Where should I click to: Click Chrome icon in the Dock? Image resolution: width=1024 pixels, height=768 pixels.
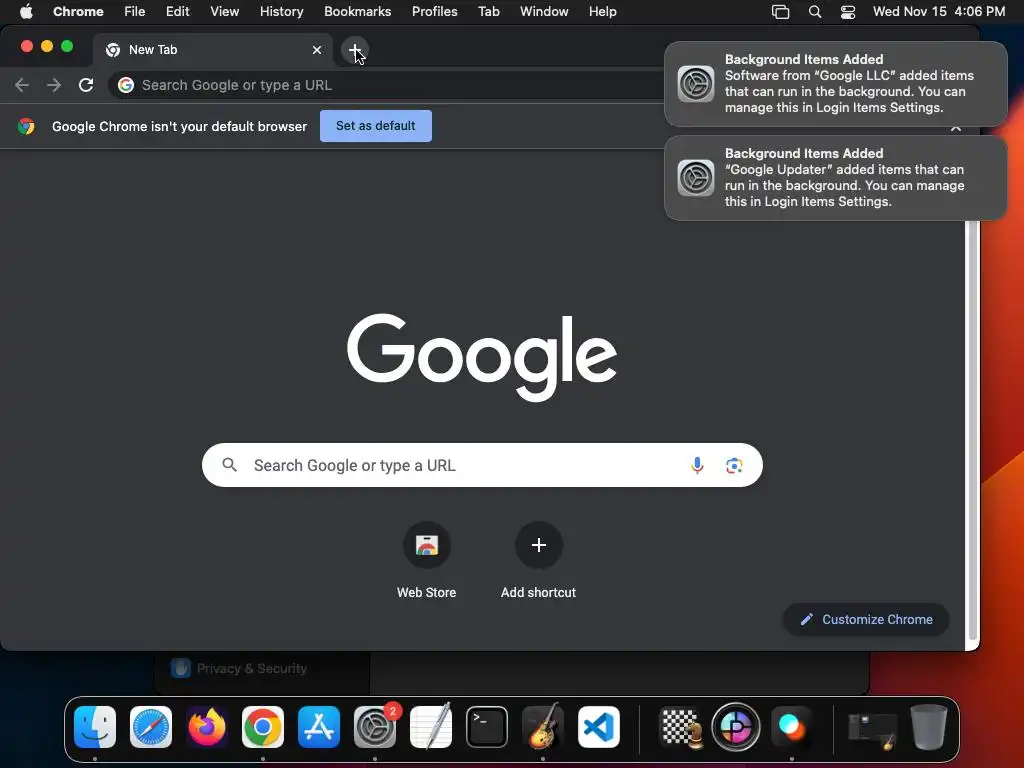[x=263, y=727]
